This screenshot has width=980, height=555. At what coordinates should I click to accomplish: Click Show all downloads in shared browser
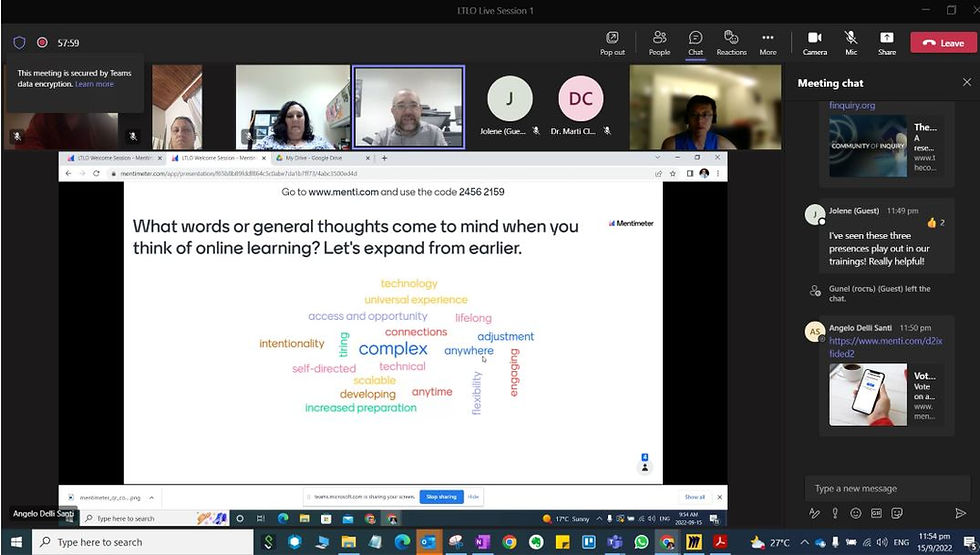pos(694,497)
